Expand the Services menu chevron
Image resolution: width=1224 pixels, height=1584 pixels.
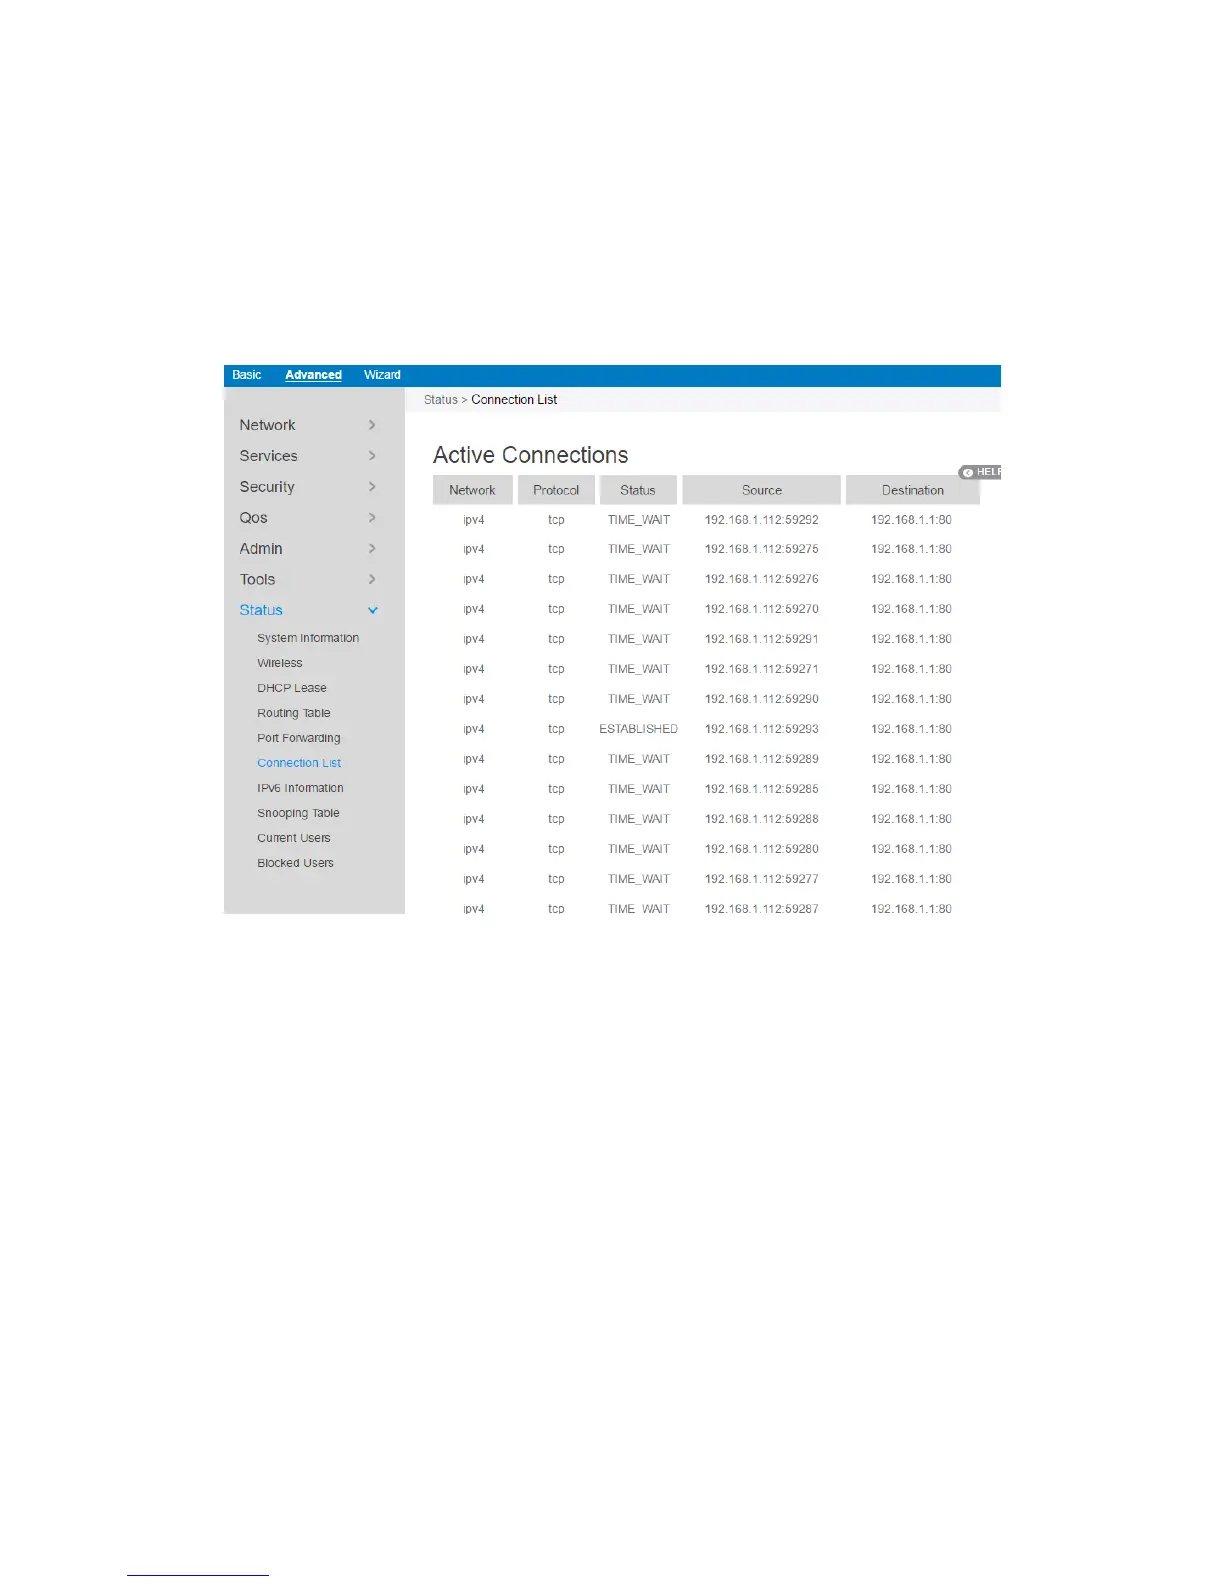372,456
